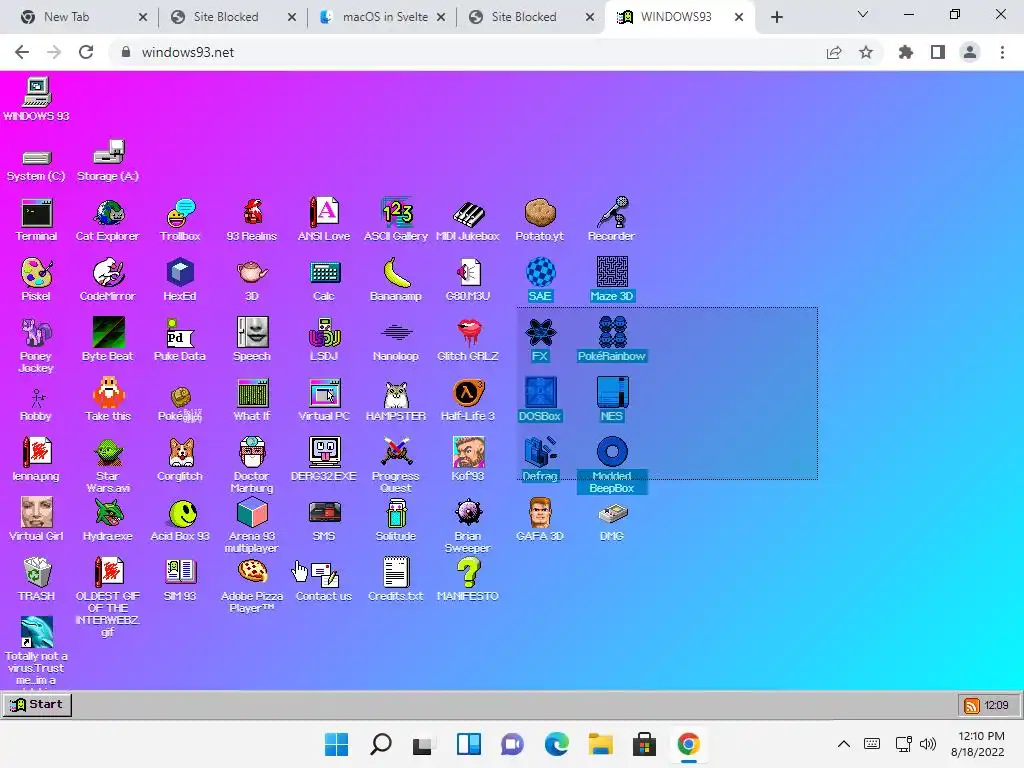Launch MIDI Jukebox icon

pos(468,220)
